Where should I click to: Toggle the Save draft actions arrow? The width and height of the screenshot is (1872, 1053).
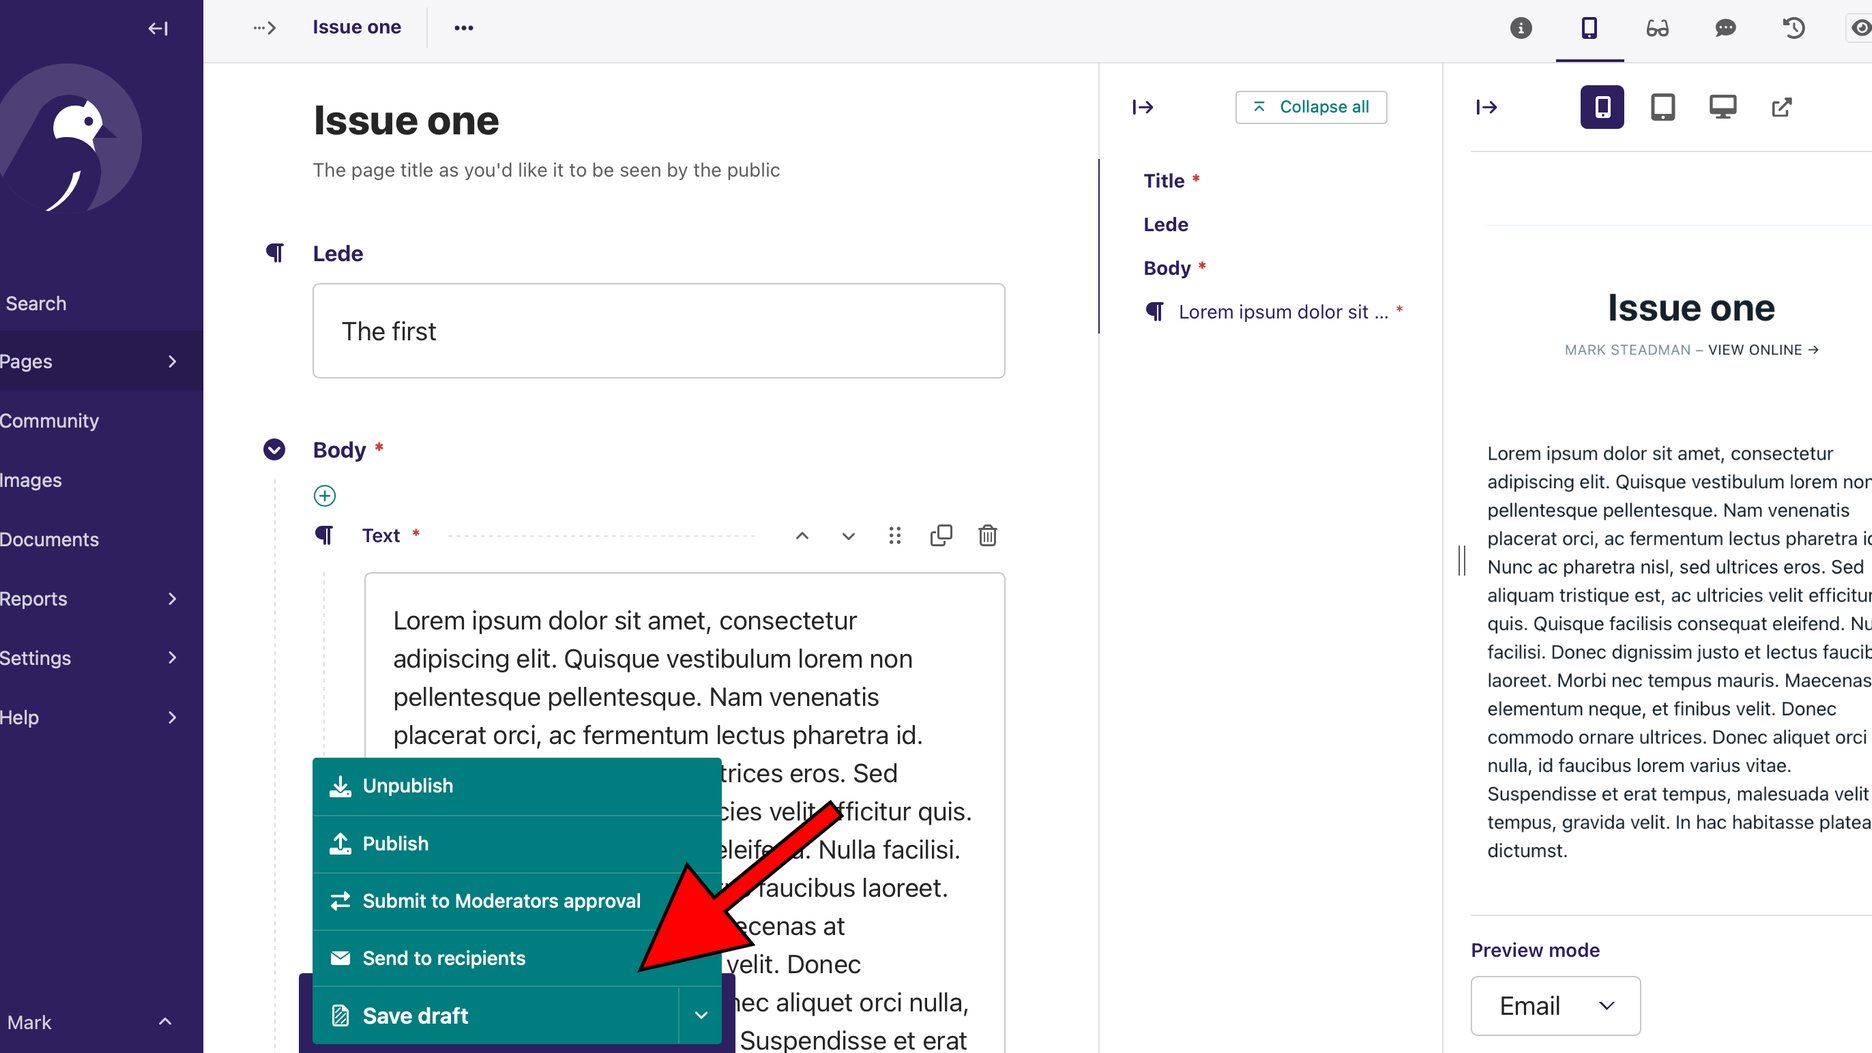click(x=701, y=1016)
